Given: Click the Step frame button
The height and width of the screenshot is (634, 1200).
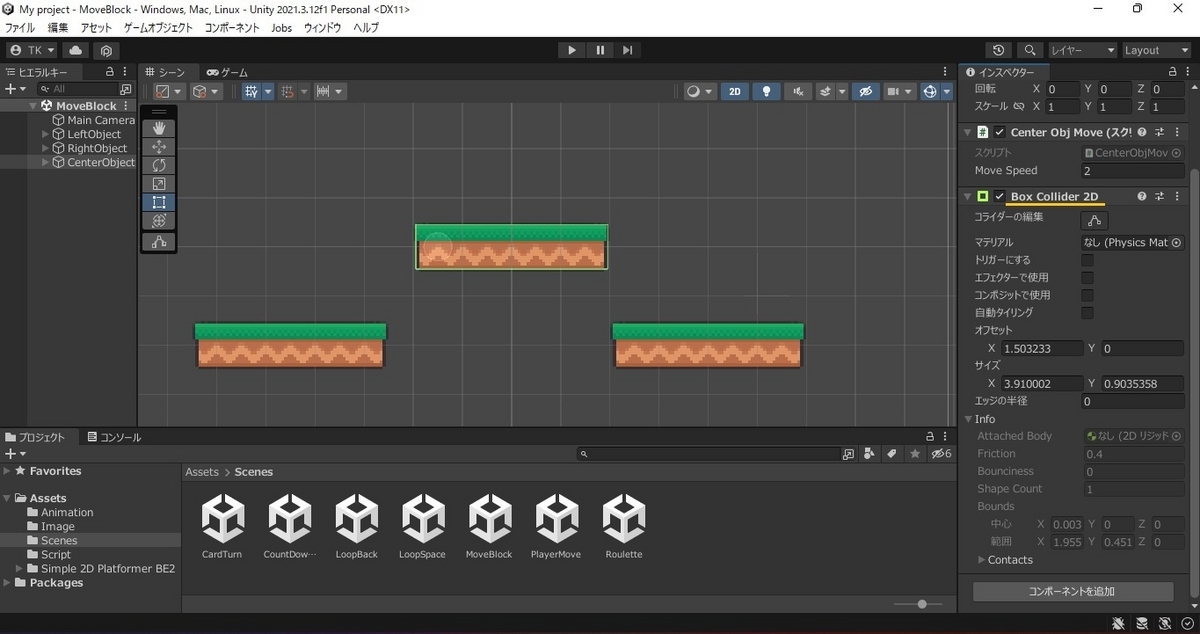Looking at the screenshot, I should [x=627, y=50].
